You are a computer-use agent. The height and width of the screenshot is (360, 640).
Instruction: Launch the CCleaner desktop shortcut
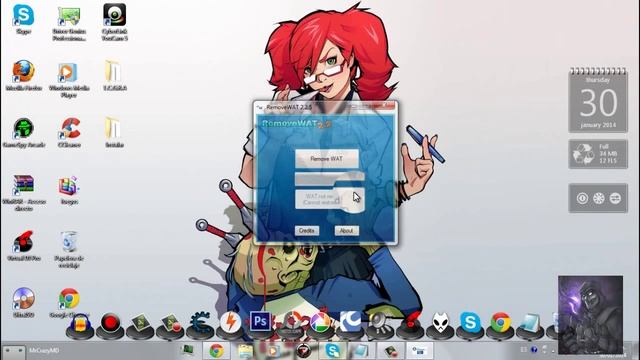pos(69,133)
